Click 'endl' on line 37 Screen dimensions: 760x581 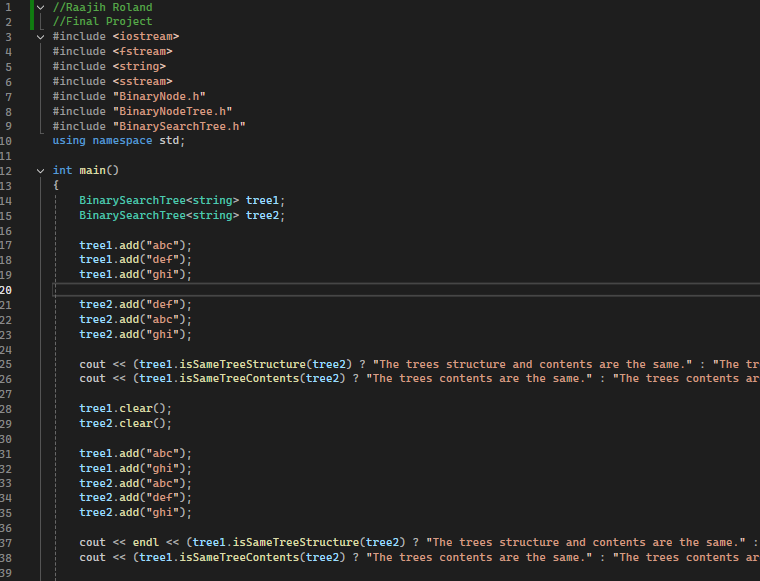point(146,542)
